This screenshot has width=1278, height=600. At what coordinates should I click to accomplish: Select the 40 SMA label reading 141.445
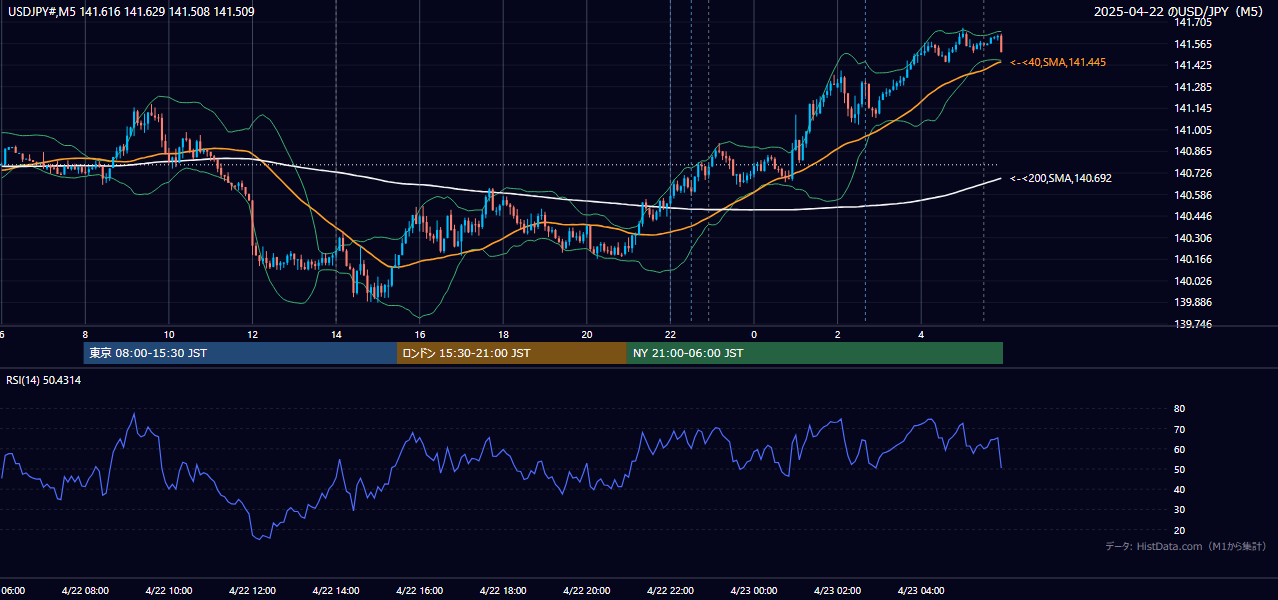(x=1057, y=62)
